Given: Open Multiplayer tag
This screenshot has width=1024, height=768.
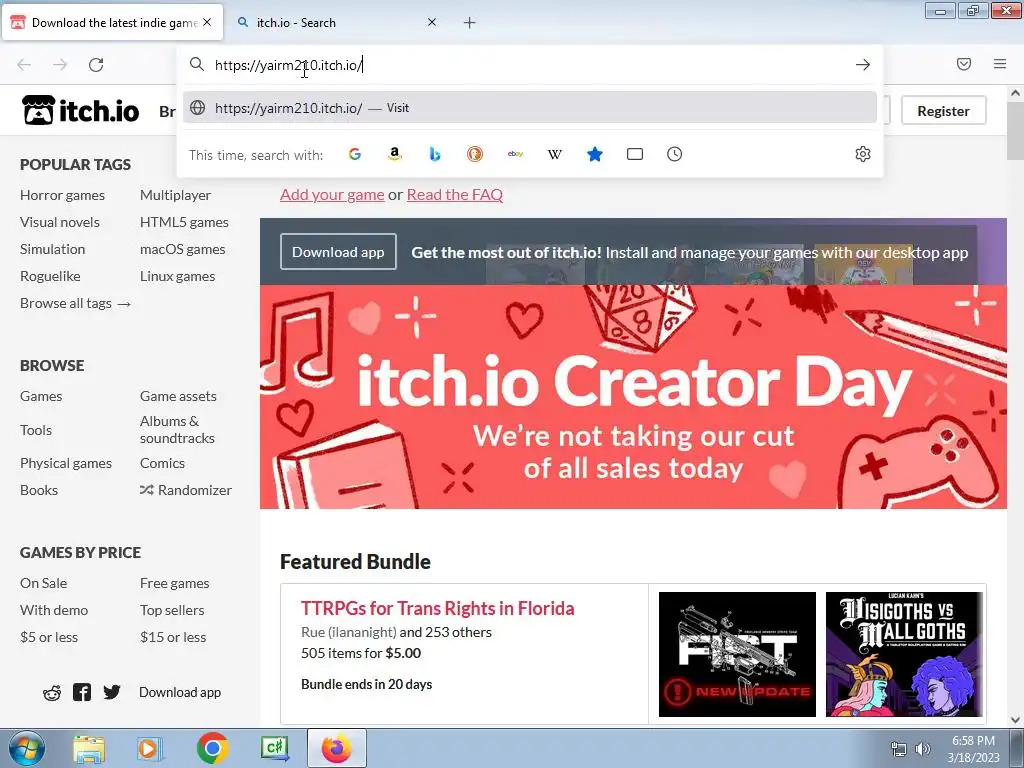Looking at the screenshot, I should tap(176, 195).
